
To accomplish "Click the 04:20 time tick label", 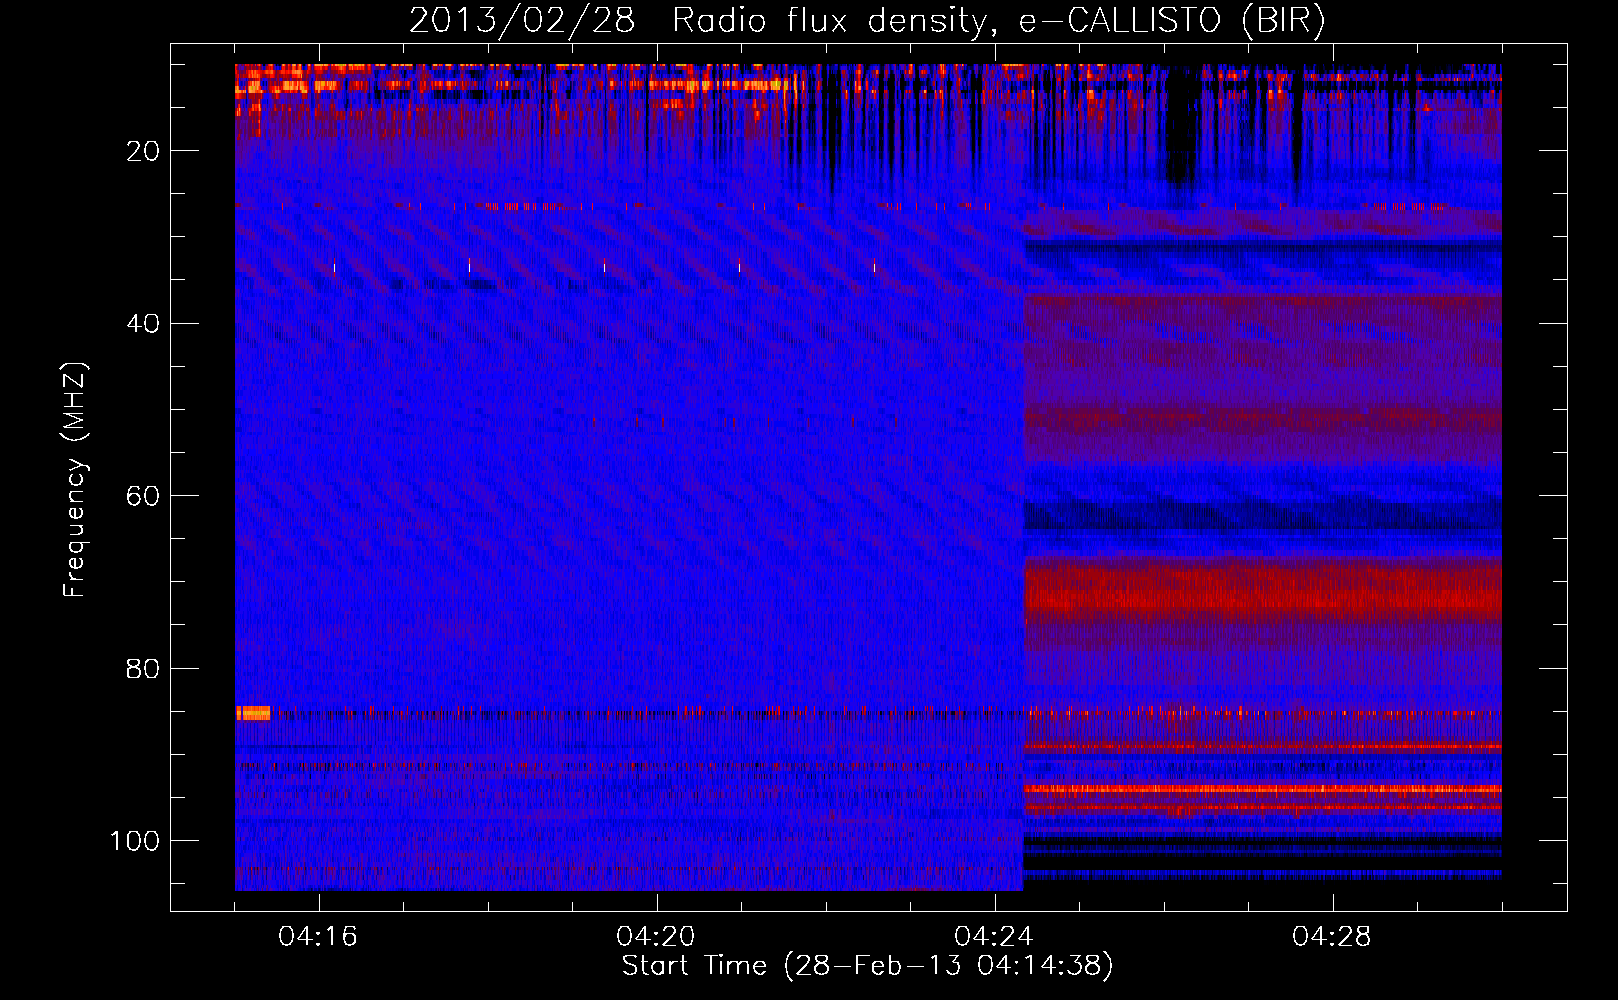I will (x=656, y=937).
